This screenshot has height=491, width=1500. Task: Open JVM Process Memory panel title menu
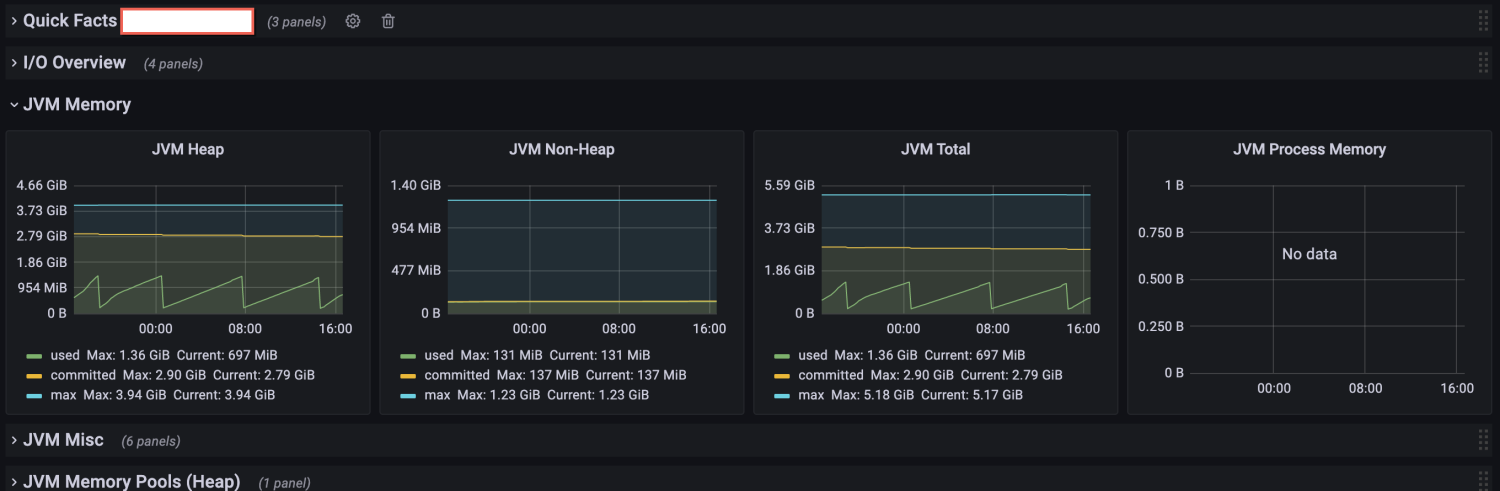(1309, 149)
